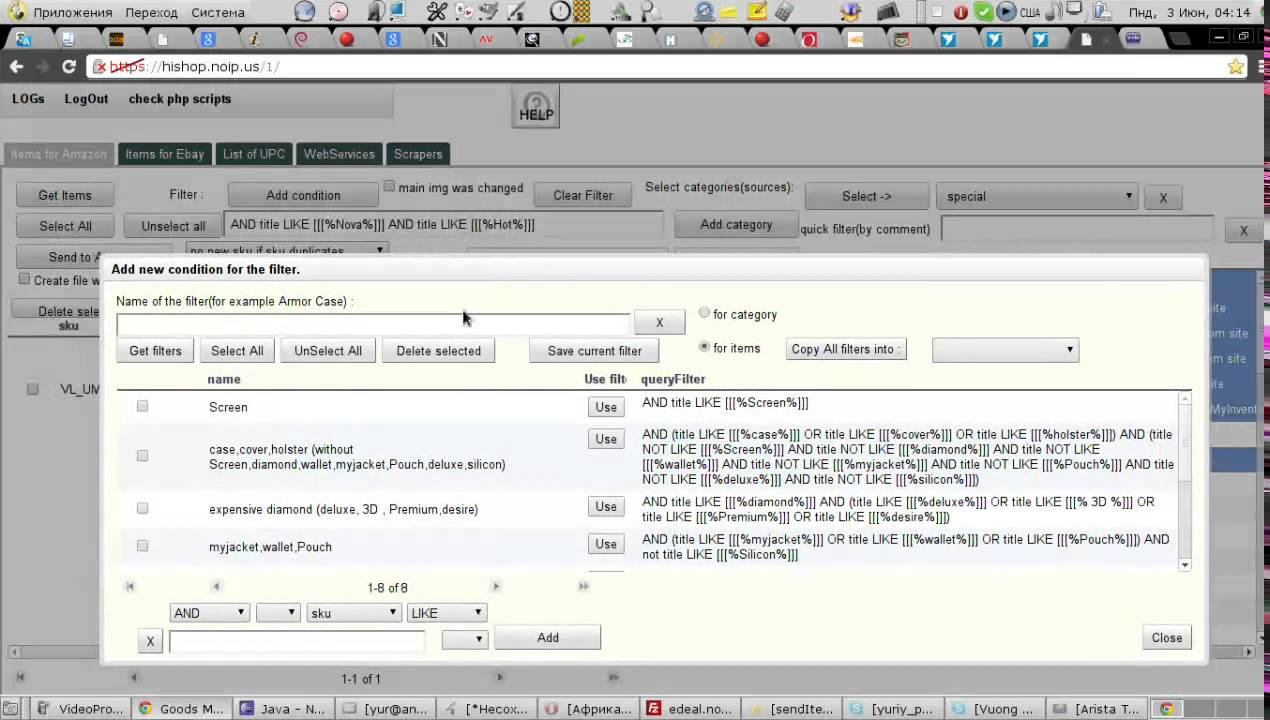The width and height of the screenshot is (1270, 720).
Task: Open dropdown next to Copy All filters into
Action: [1004, 349]
